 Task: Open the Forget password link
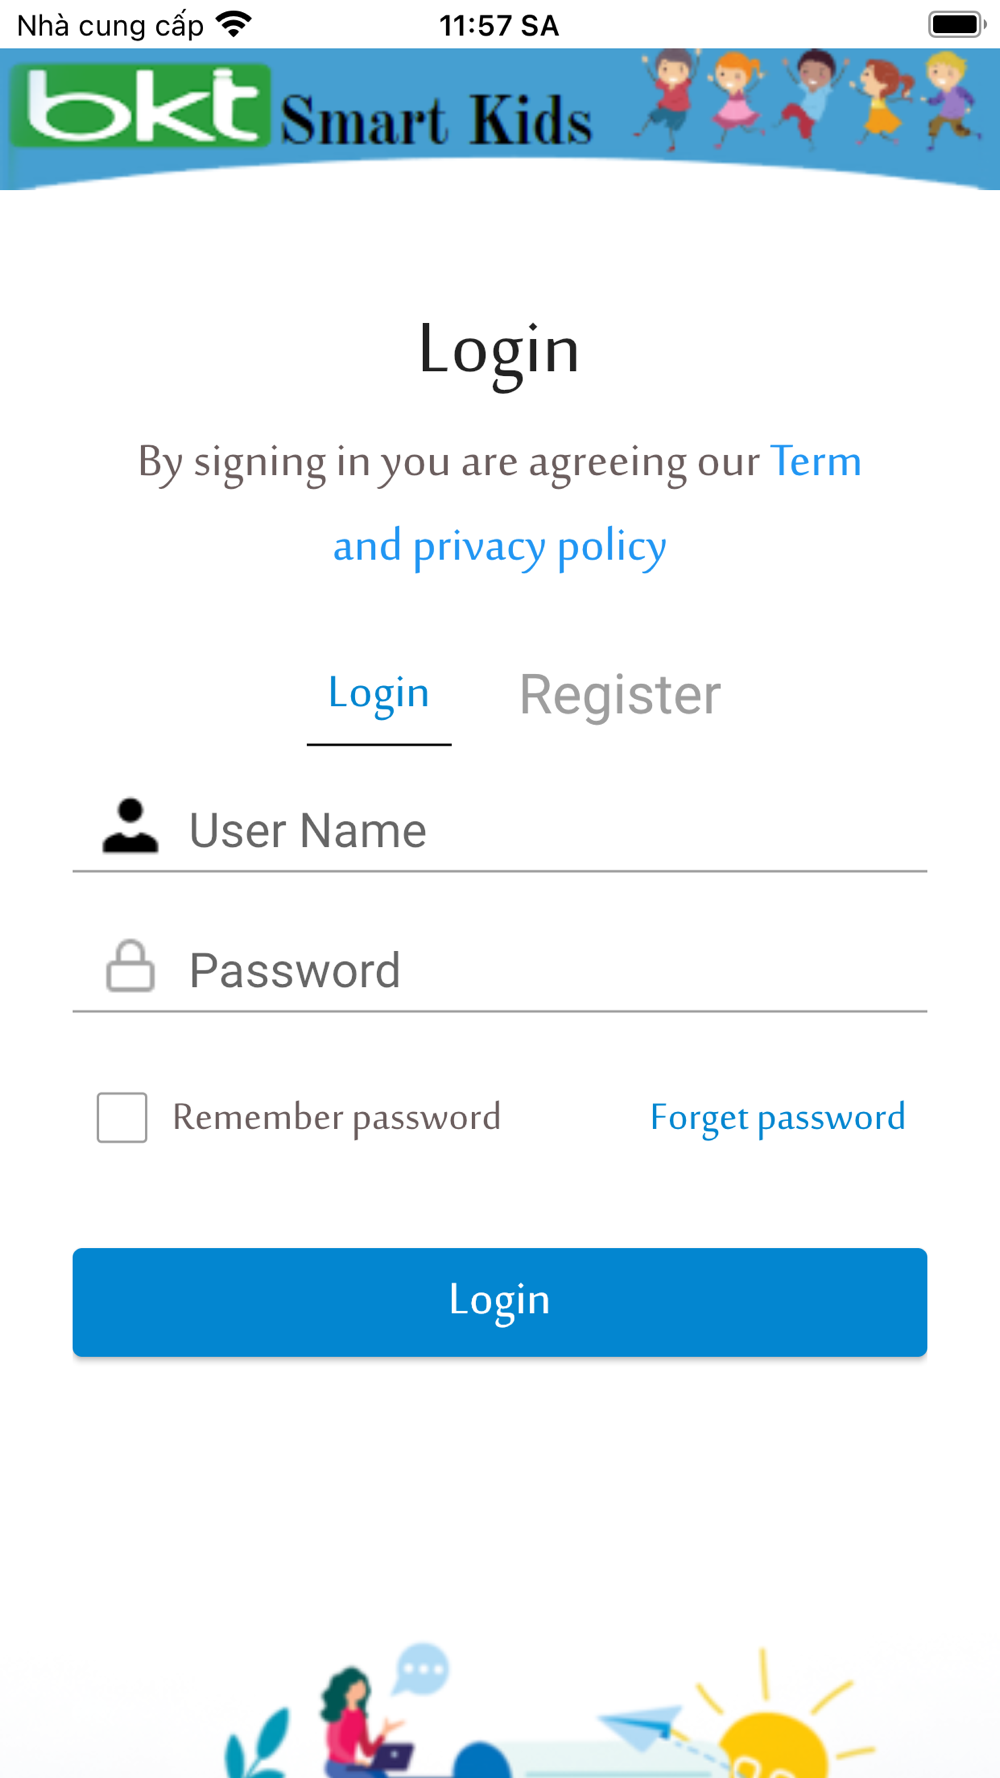tap(777, 1117)
